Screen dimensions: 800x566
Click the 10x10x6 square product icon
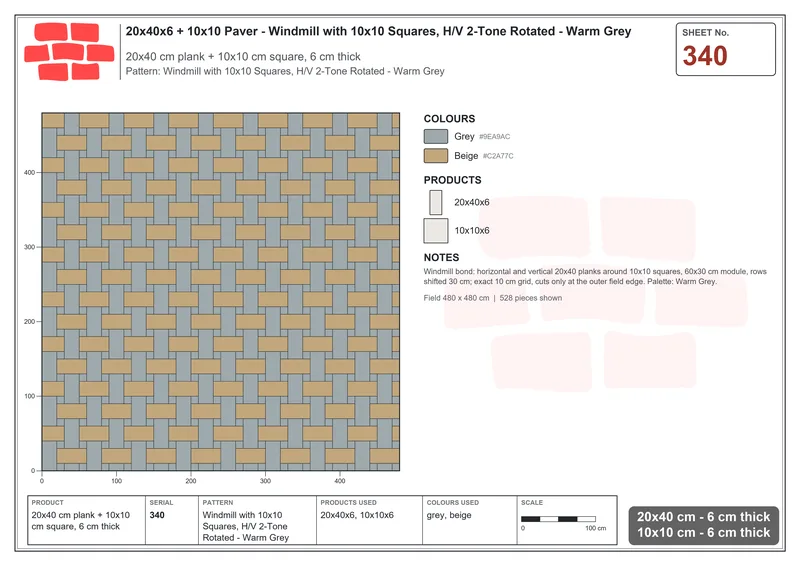click(x=436, y=231)
